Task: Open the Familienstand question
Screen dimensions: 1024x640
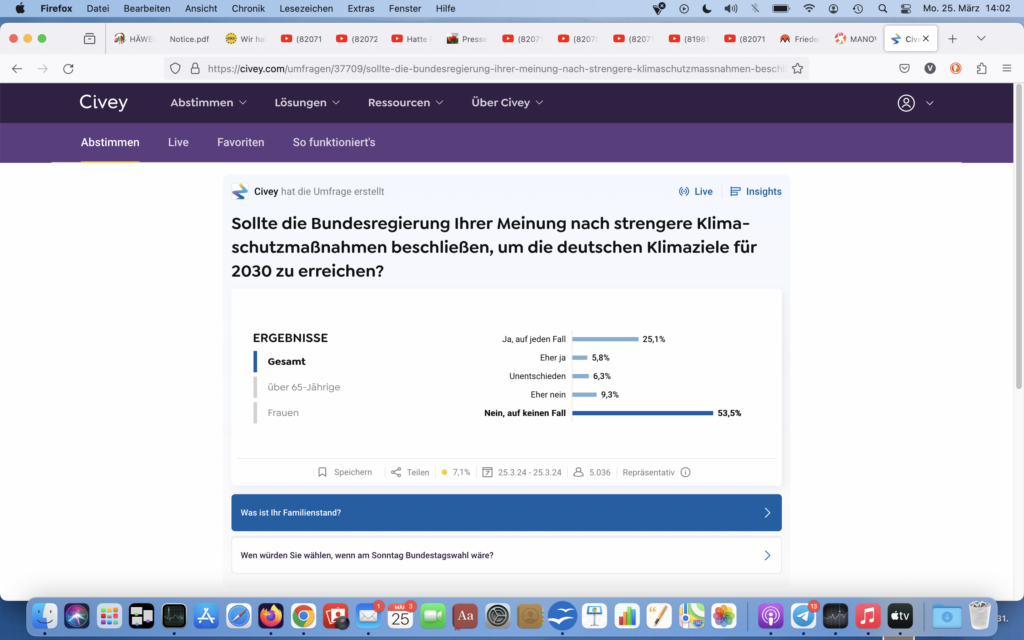Action: (506, 512)
